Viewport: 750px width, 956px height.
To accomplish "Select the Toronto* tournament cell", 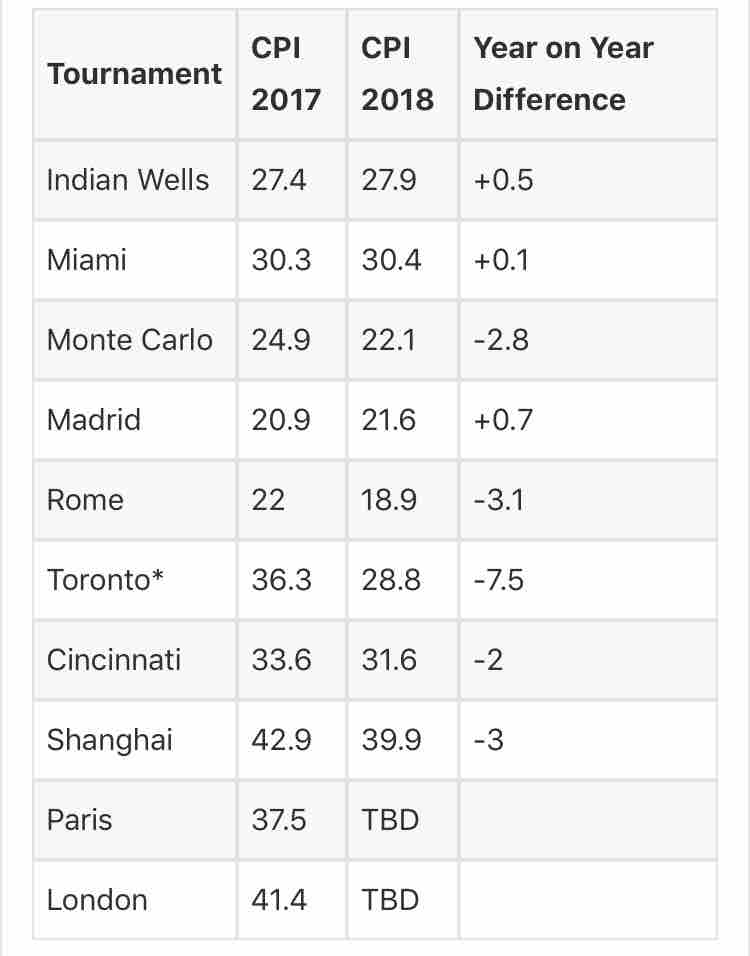I will click(x=135, y=580).
